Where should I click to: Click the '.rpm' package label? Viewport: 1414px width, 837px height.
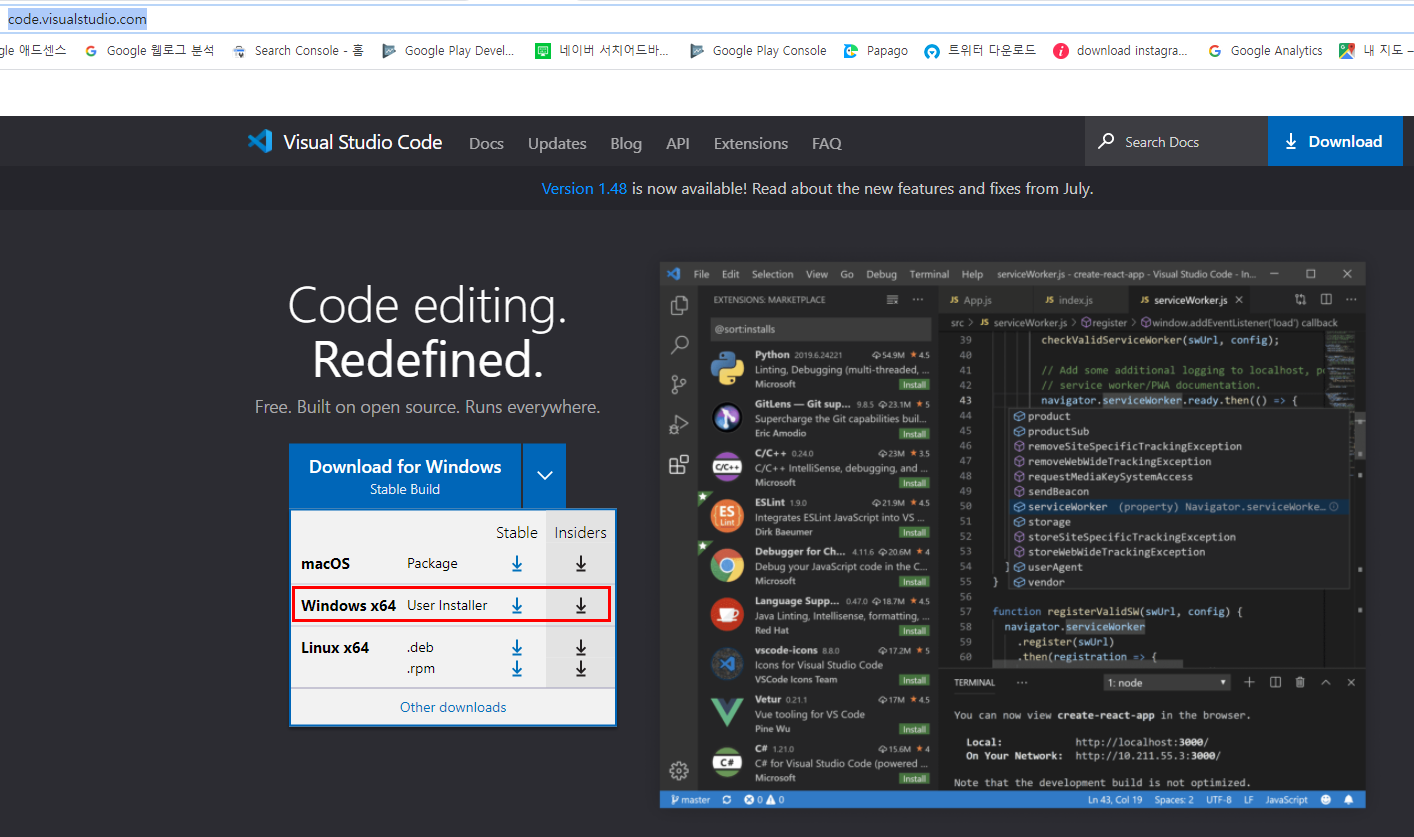[421, 668]
